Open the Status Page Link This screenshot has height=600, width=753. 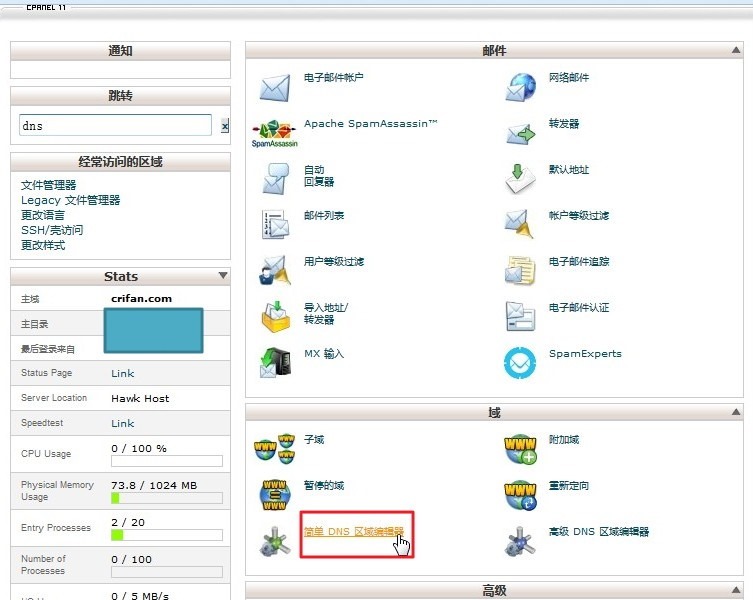(122, 373)
